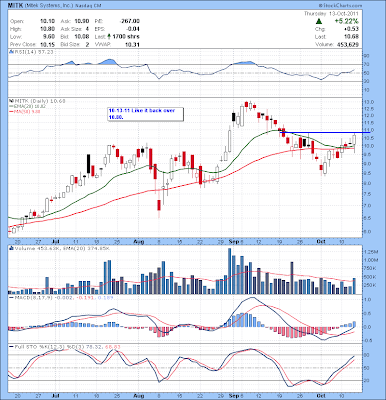Screen dimensions: 386x400
Task: Click the Aug label below price chart
Action: pos(138,241)
